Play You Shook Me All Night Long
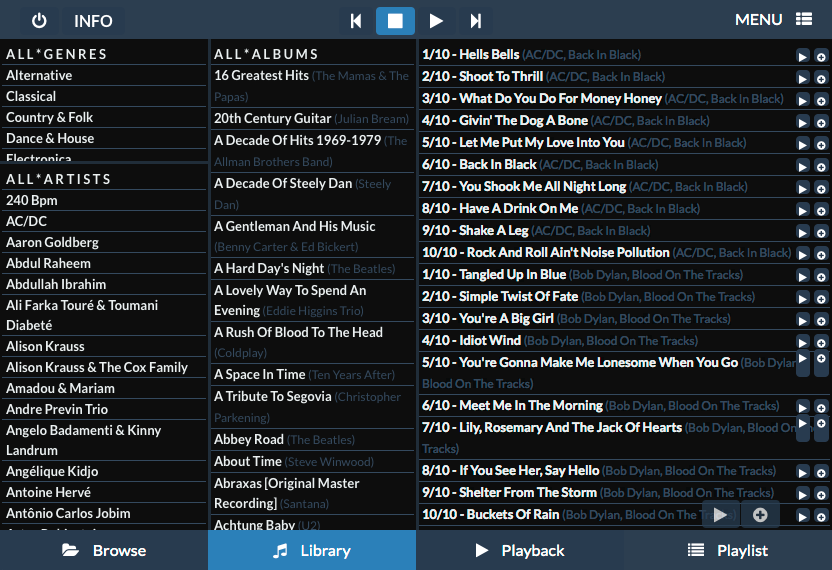 point(802,188)
